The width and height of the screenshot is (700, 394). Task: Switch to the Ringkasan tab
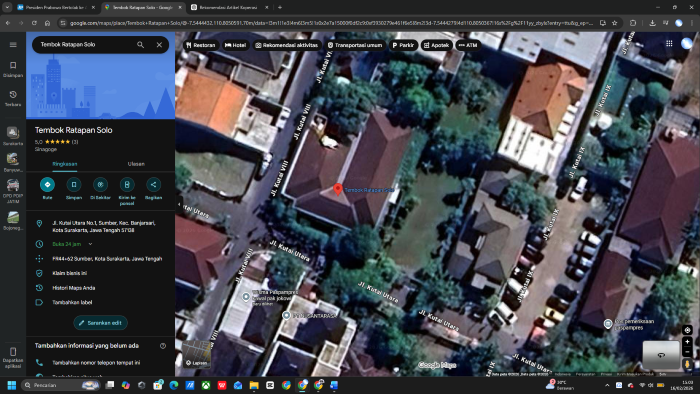(x=65, y=164)
